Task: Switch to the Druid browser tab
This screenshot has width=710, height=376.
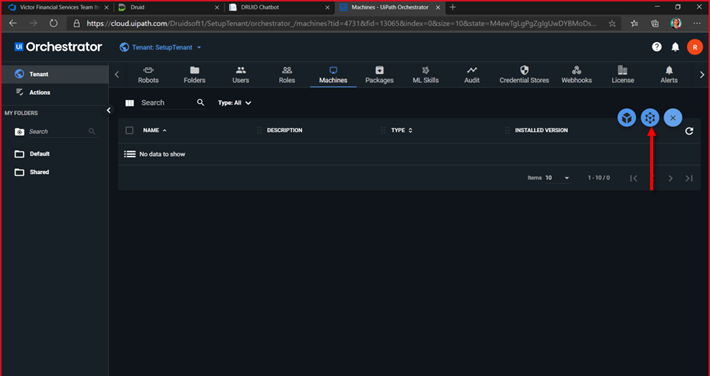Action: point(168,7)
